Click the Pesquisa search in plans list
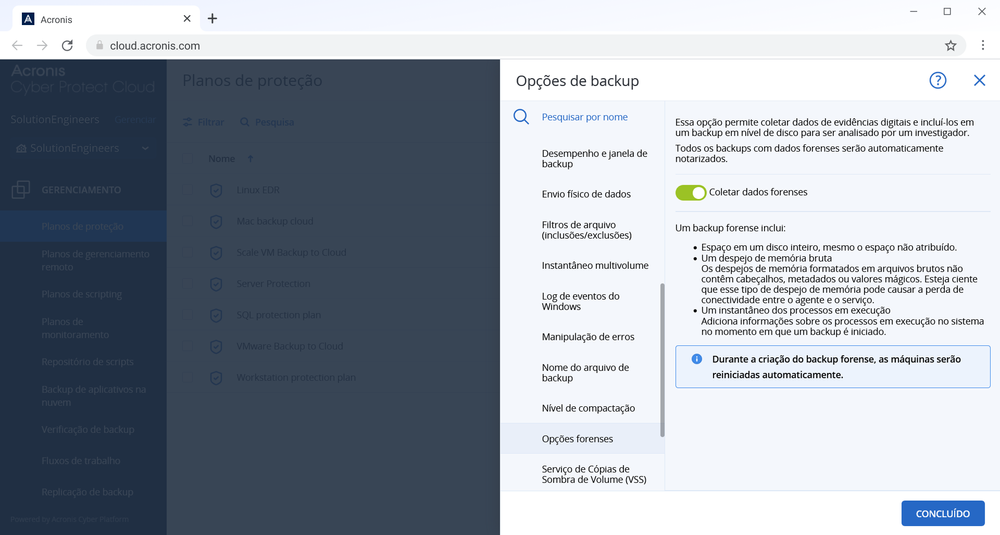The width and height of the screenshot is (1000, 535). pos(267,122)
